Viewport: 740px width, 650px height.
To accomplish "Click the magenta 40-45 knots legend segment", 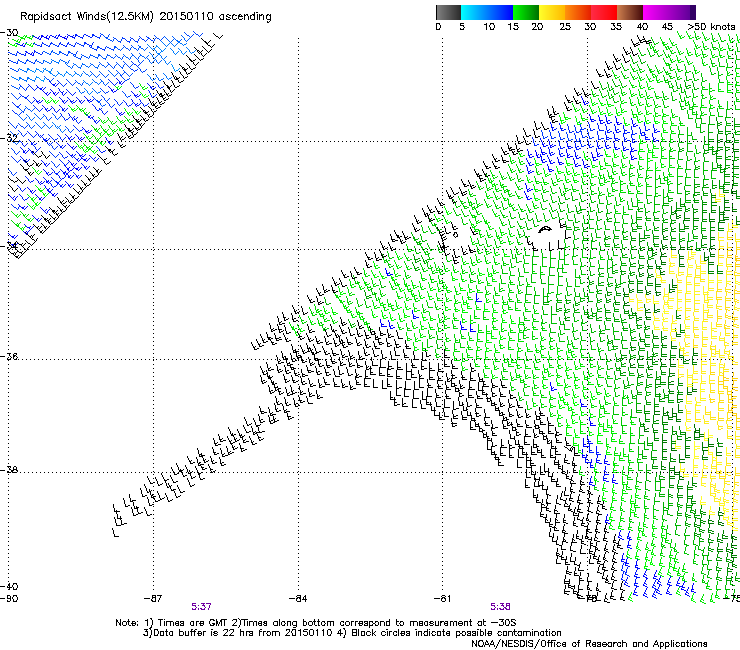I will (656, 12).
